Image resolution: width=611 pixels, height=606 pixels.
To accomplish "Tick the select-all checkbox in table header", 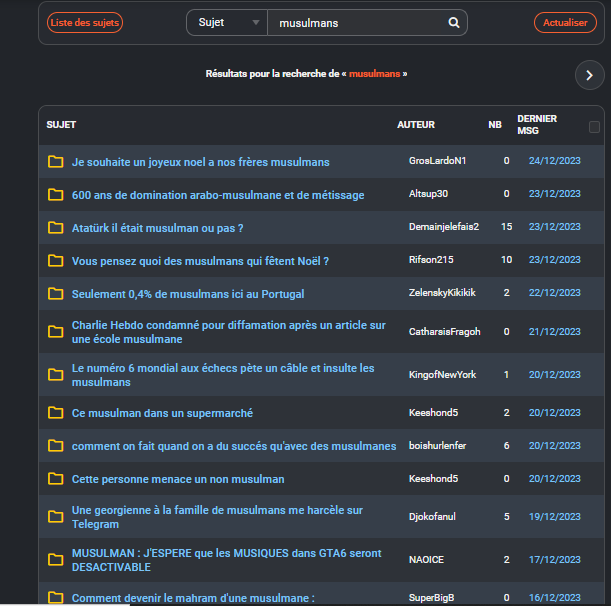I will tap(594, 127).
